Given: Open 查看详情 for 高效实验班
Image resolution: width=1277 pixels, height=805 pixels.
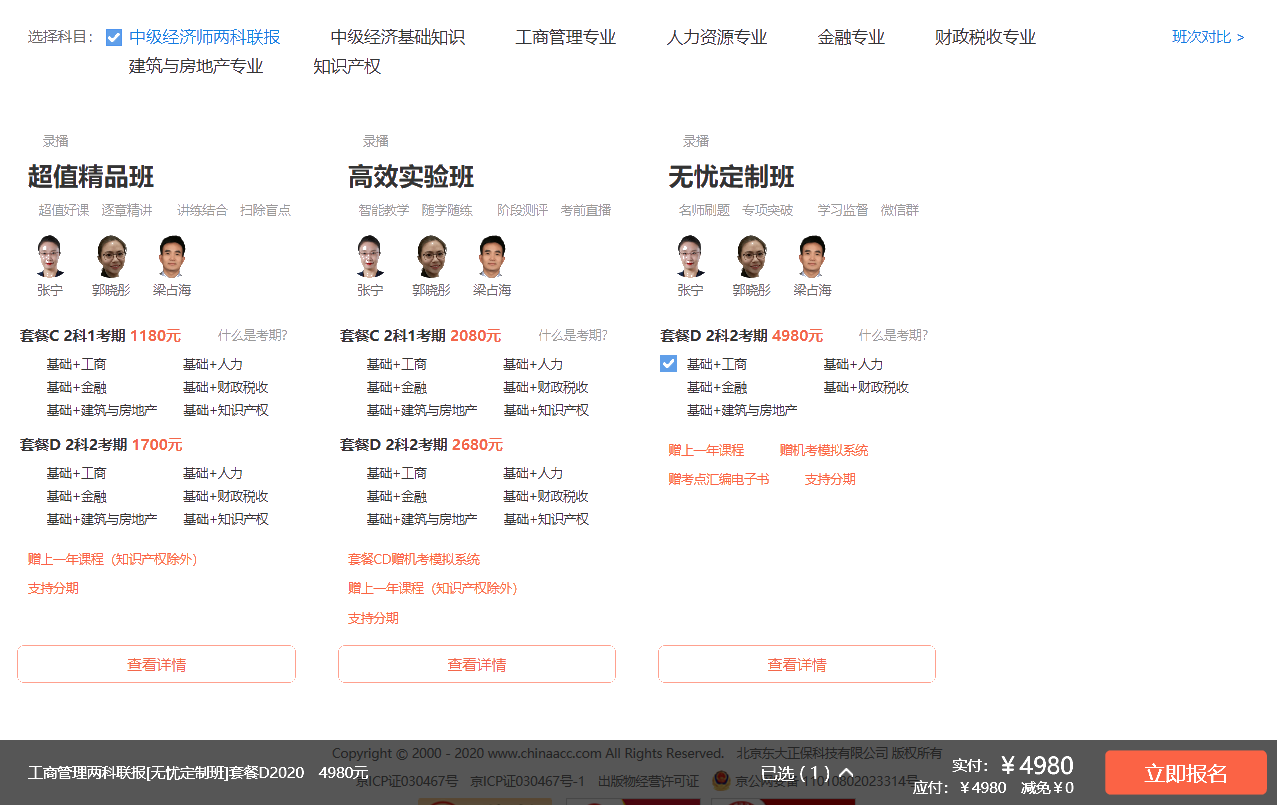Looking at the screenshot, I should pos(476,664).
